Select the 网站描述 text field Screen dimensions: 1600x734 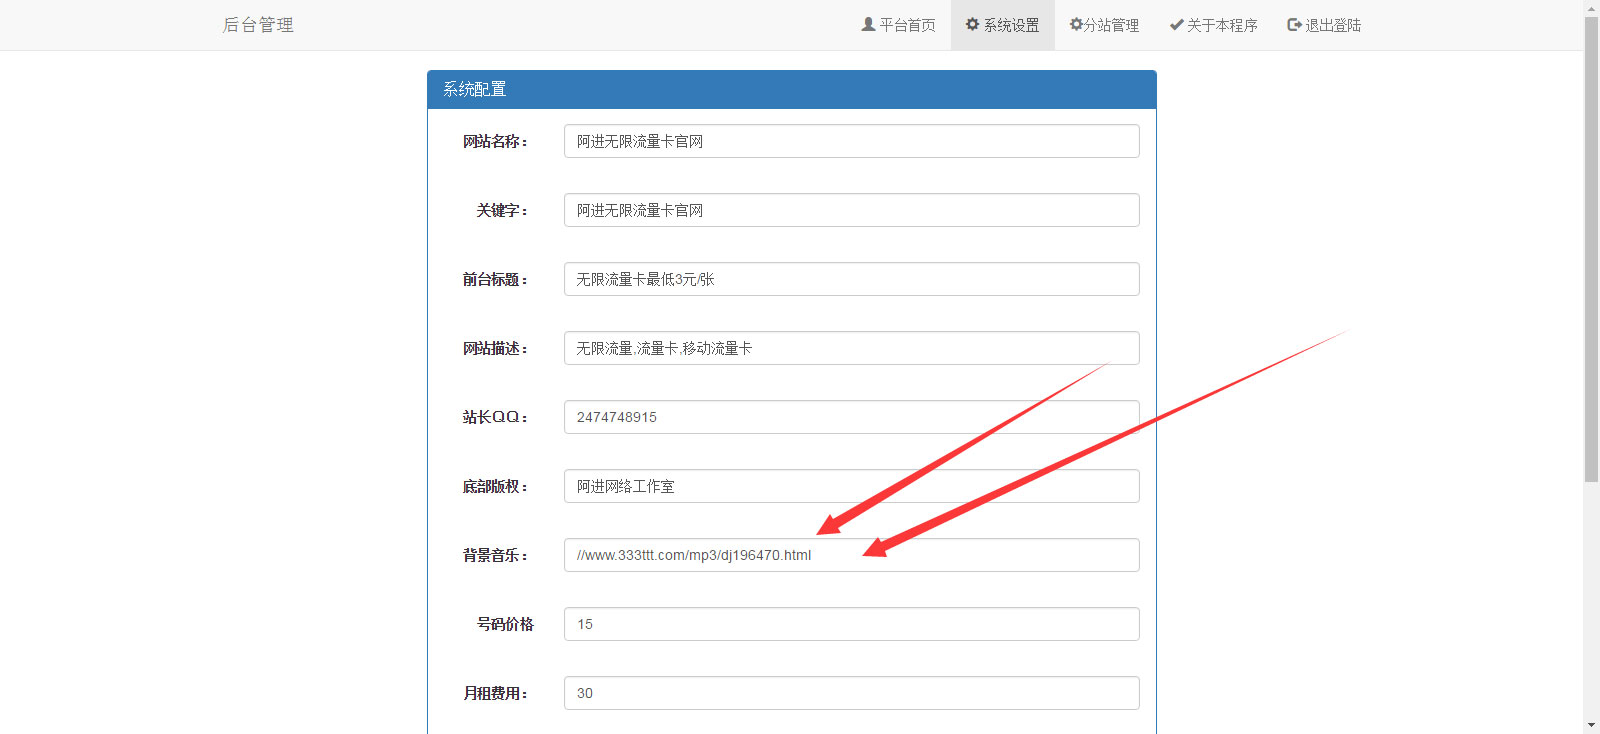point(851,348)
